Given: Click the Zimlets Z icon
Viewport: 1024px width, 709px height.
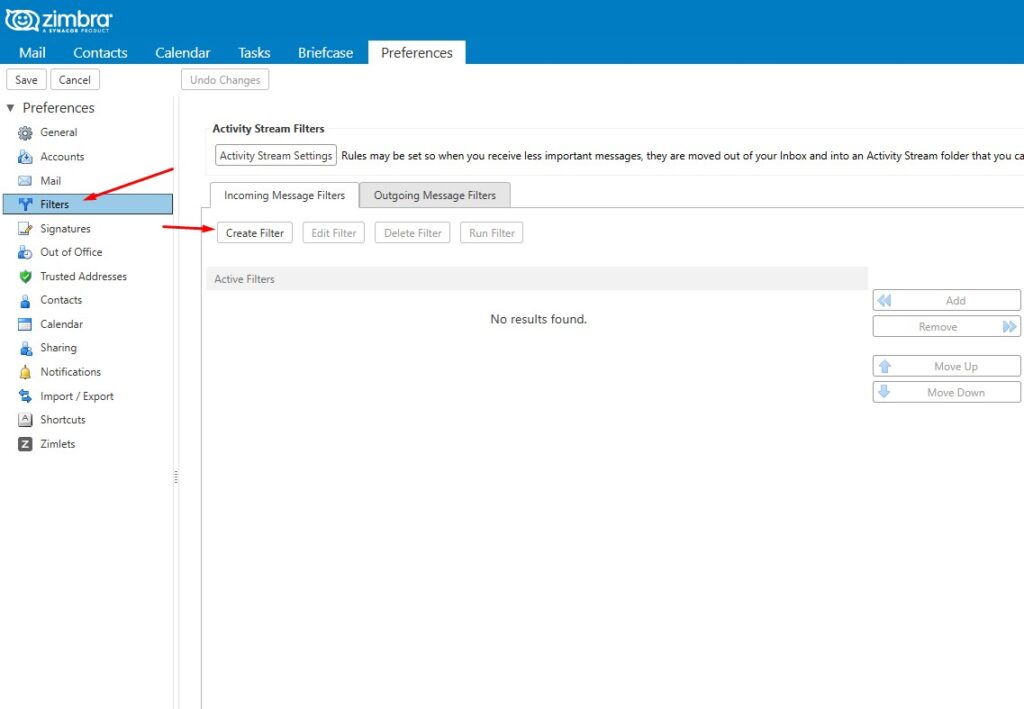Looking at the screenshot, I should pyautogui.click(x=25, y=444).
